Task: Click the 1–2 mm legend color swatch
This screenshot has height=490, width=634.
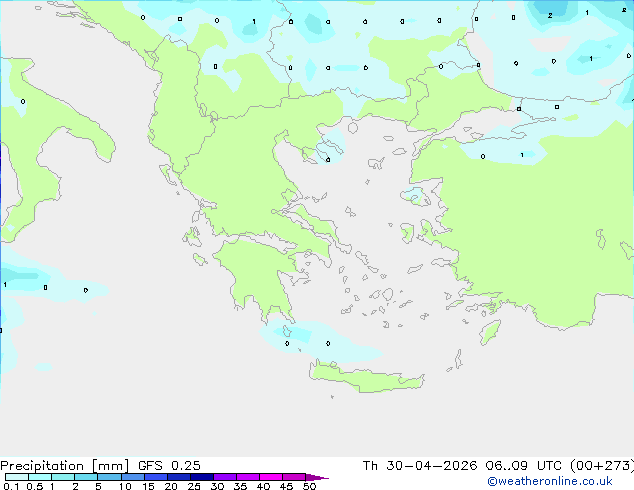Action: coord(63,477)
